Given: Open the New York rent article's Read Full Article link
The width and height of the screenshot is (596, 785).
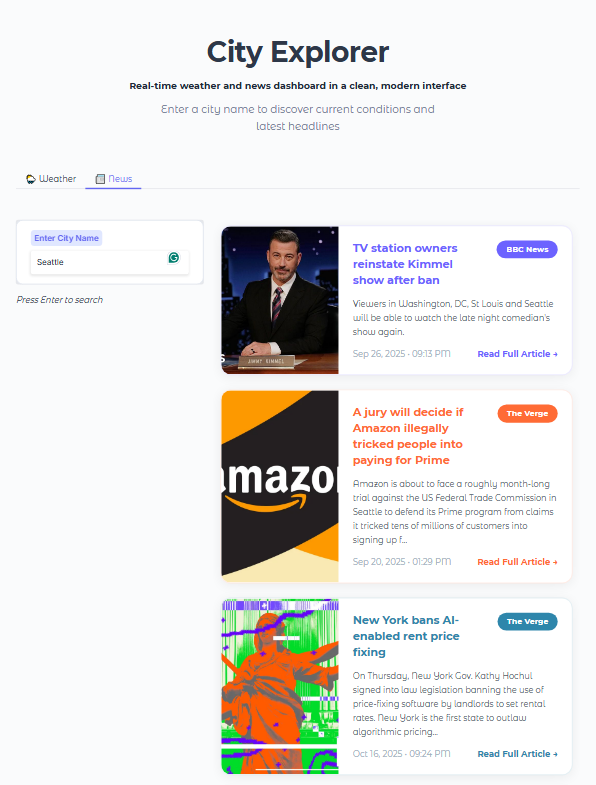Looking at the screenshot, I should point(517,754).
